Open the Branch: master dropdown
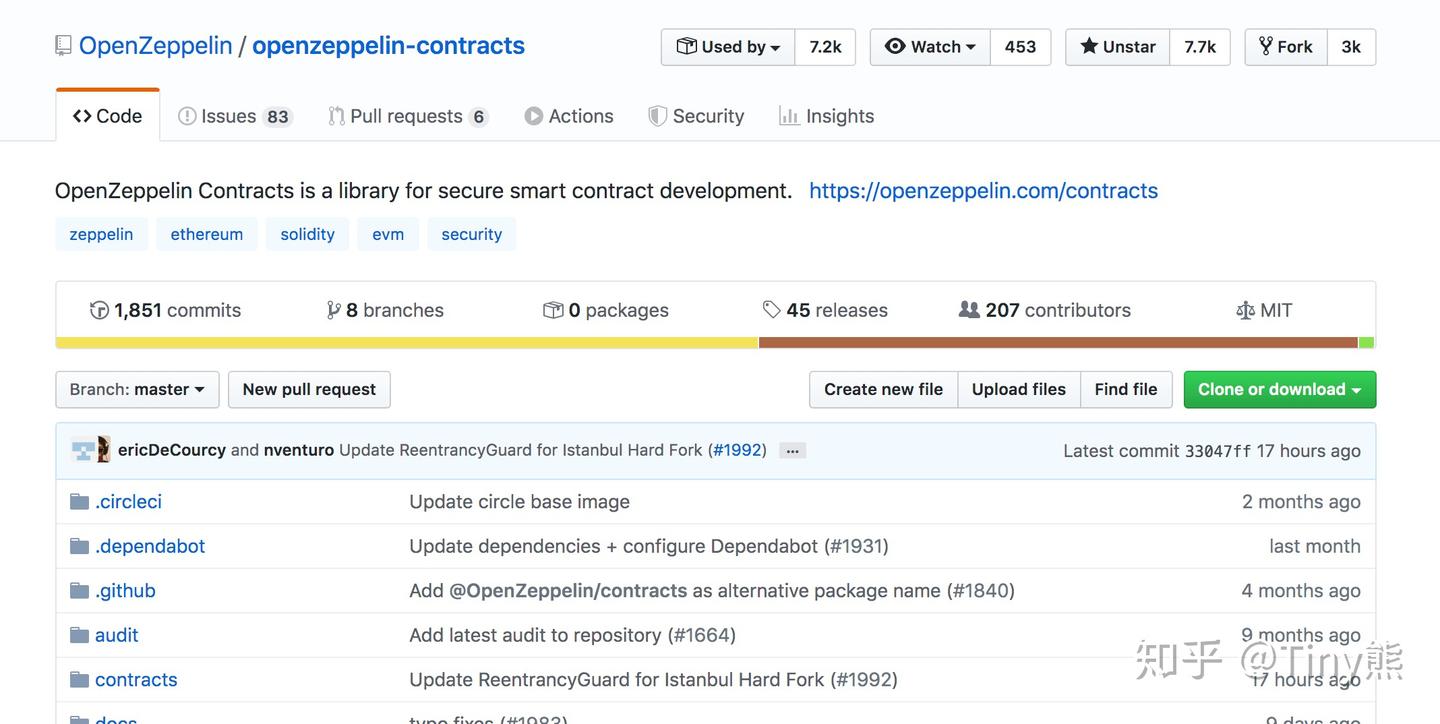This screenshot has width=1440, height=724. coord(137,390)
